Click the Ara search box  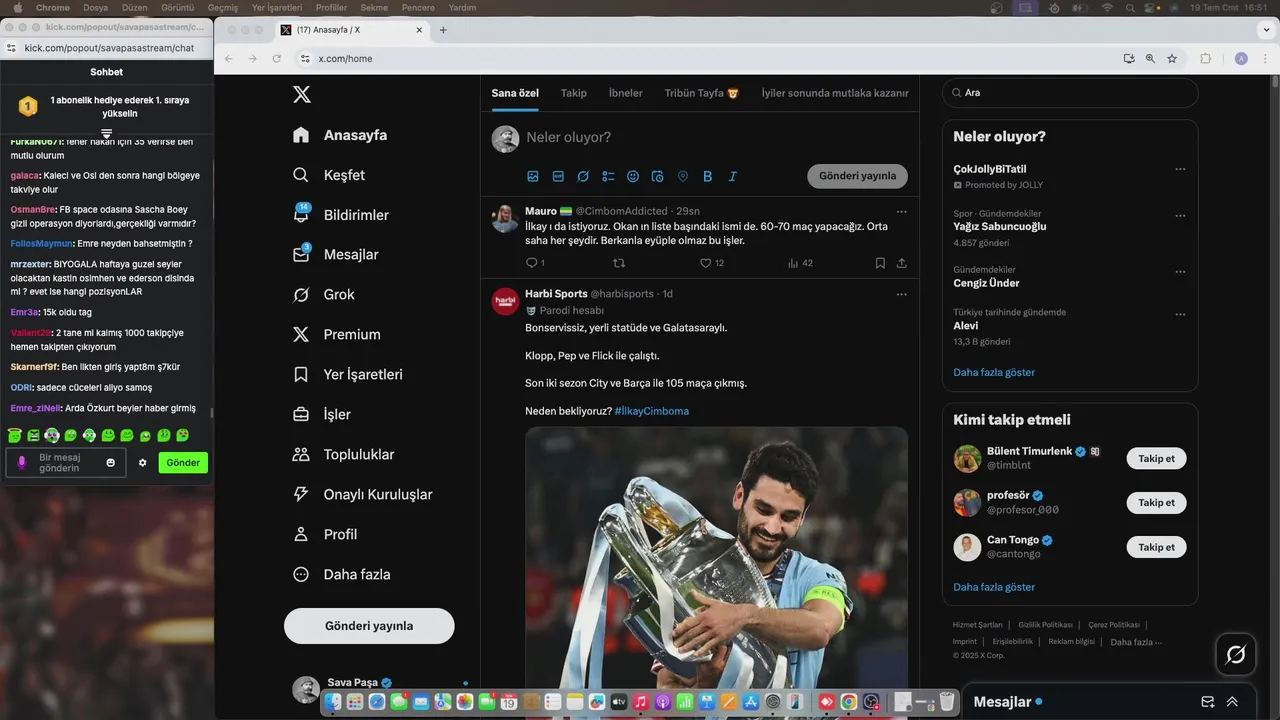pyautogui.click(x=1070, y=93)
